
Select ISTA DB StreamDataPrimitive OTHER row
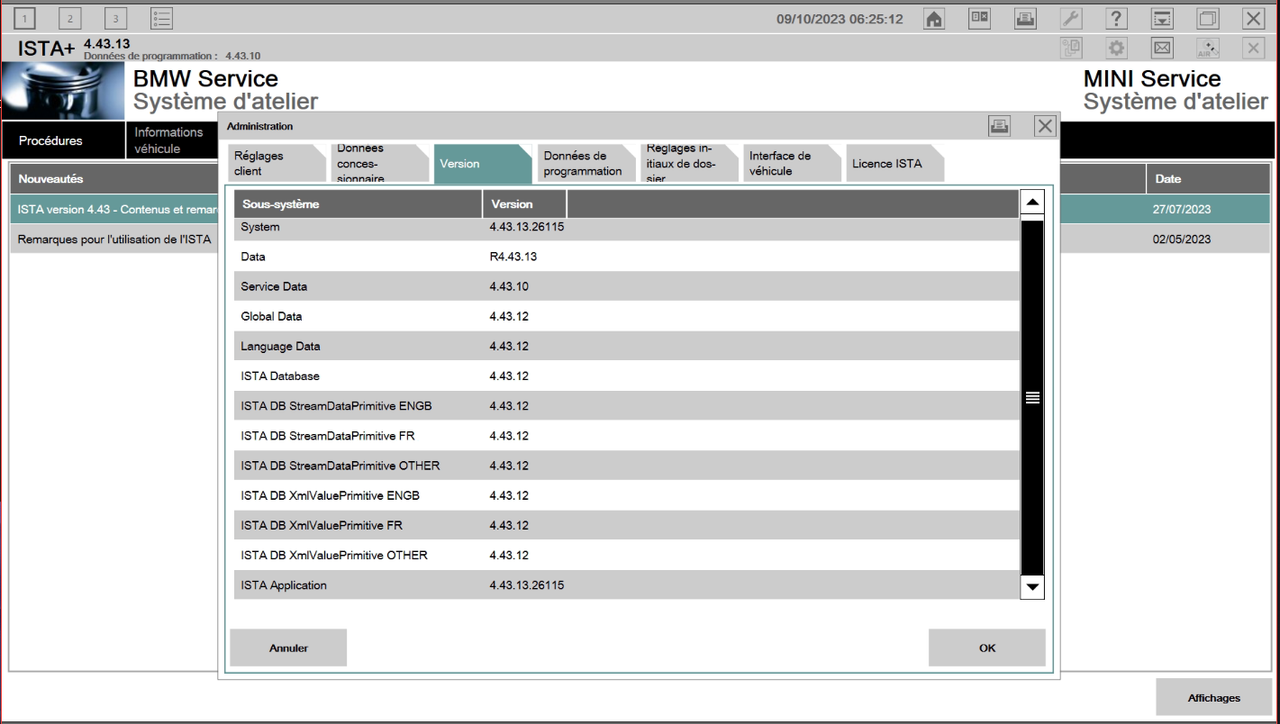pyautogui.click(x=627, y=465)
